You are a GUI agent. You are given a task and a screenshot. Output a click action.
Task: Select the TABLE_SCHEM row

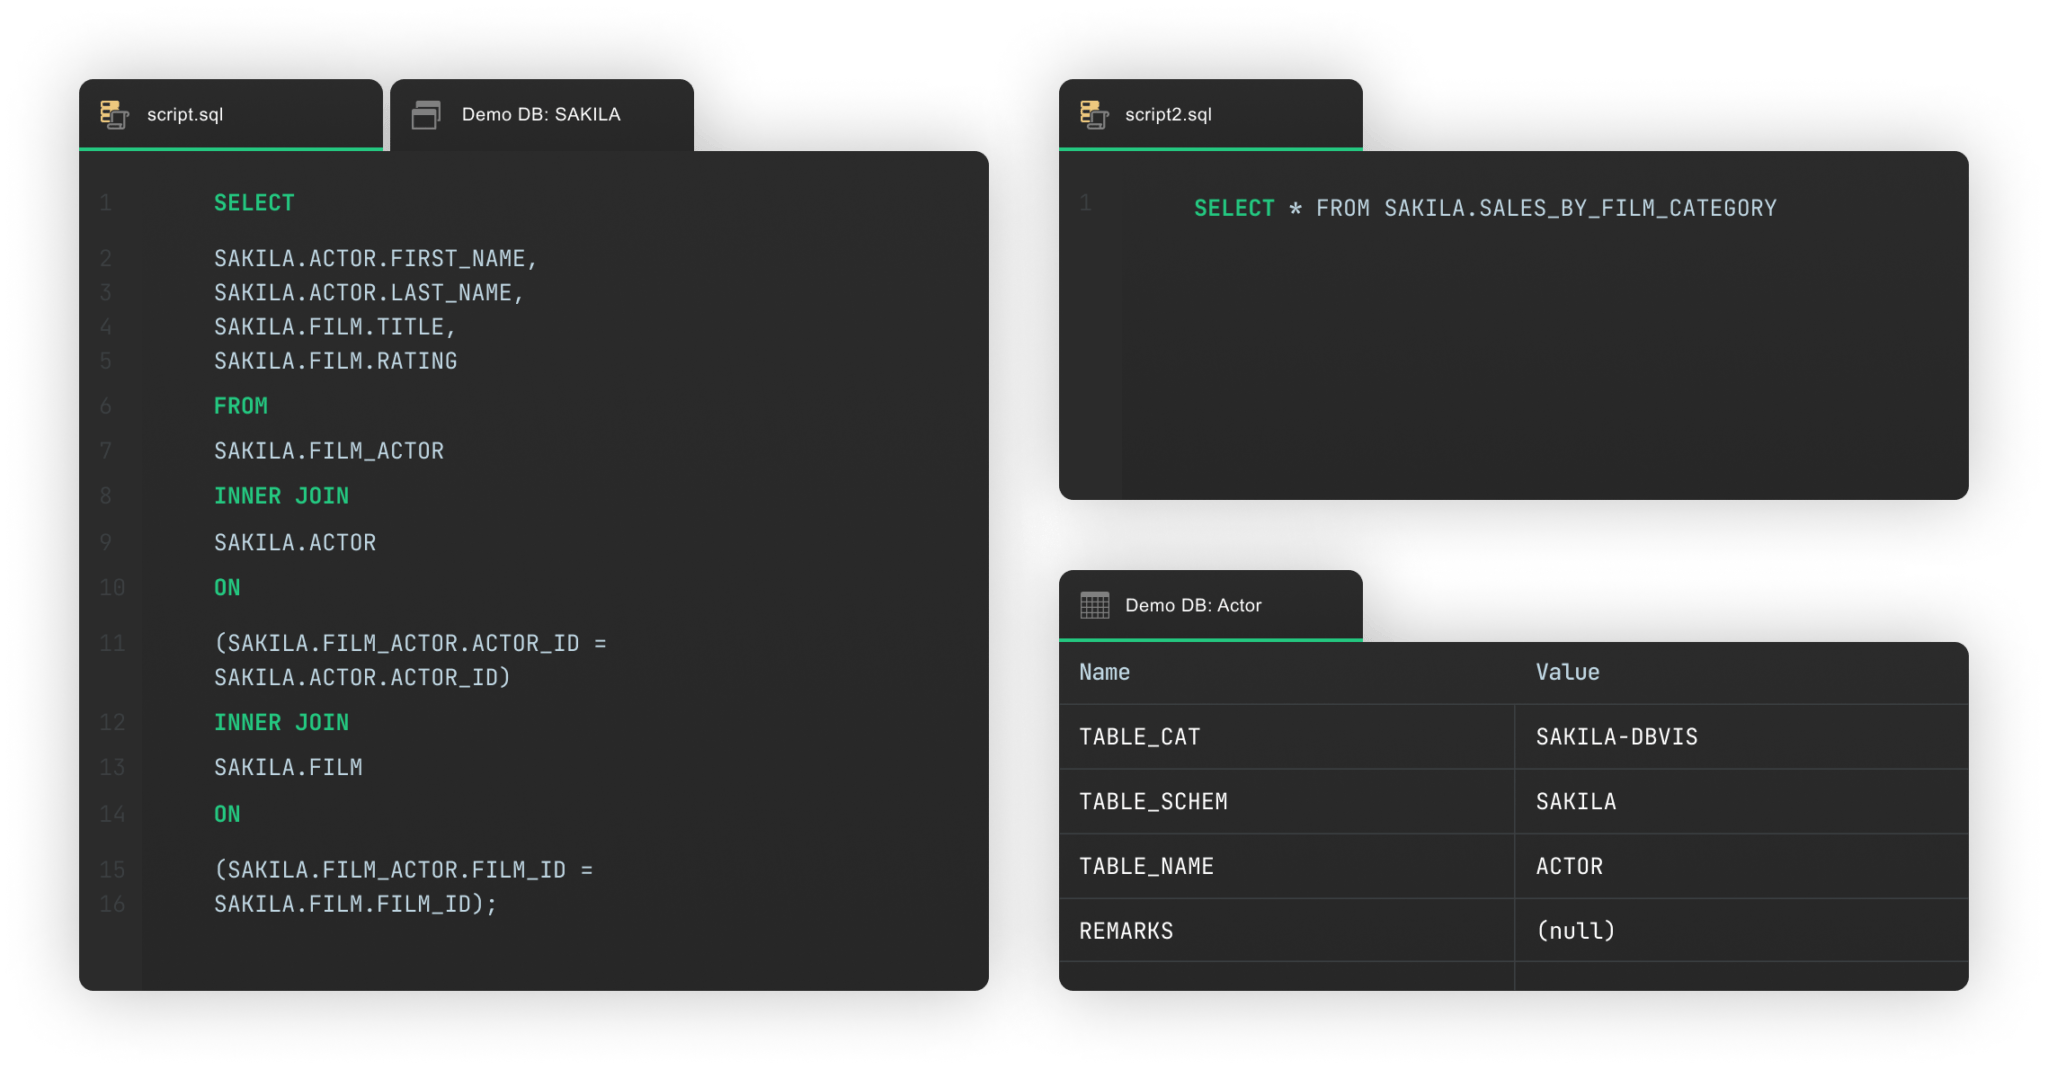1153,801
